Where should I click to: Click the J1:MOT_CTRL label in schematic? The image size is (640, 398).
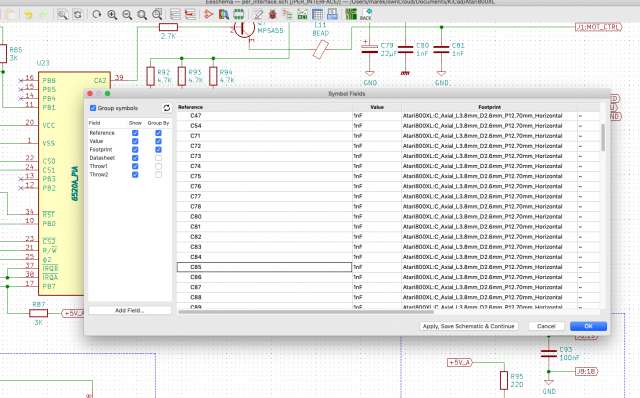coord(598,27)
